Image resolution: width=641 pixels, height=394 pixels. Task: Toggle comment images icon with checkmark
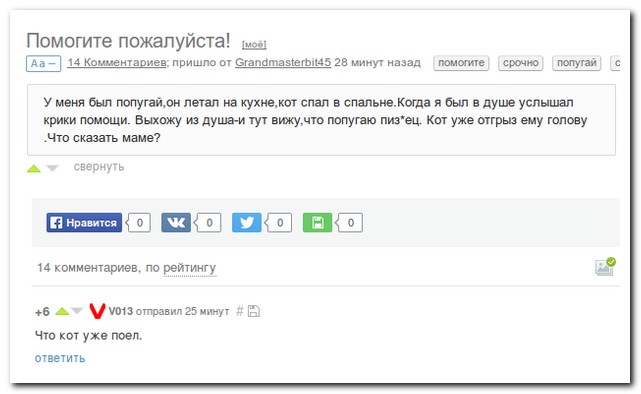tap(605, 266)
